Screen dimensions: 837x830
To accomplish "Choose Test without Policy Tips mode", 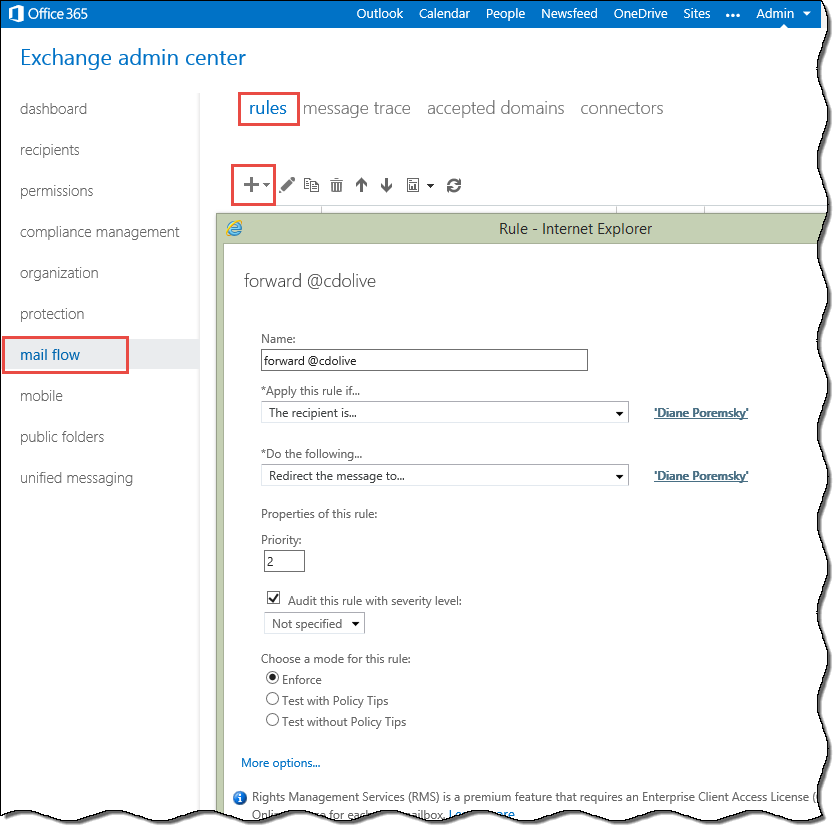I will pos(272,721).
